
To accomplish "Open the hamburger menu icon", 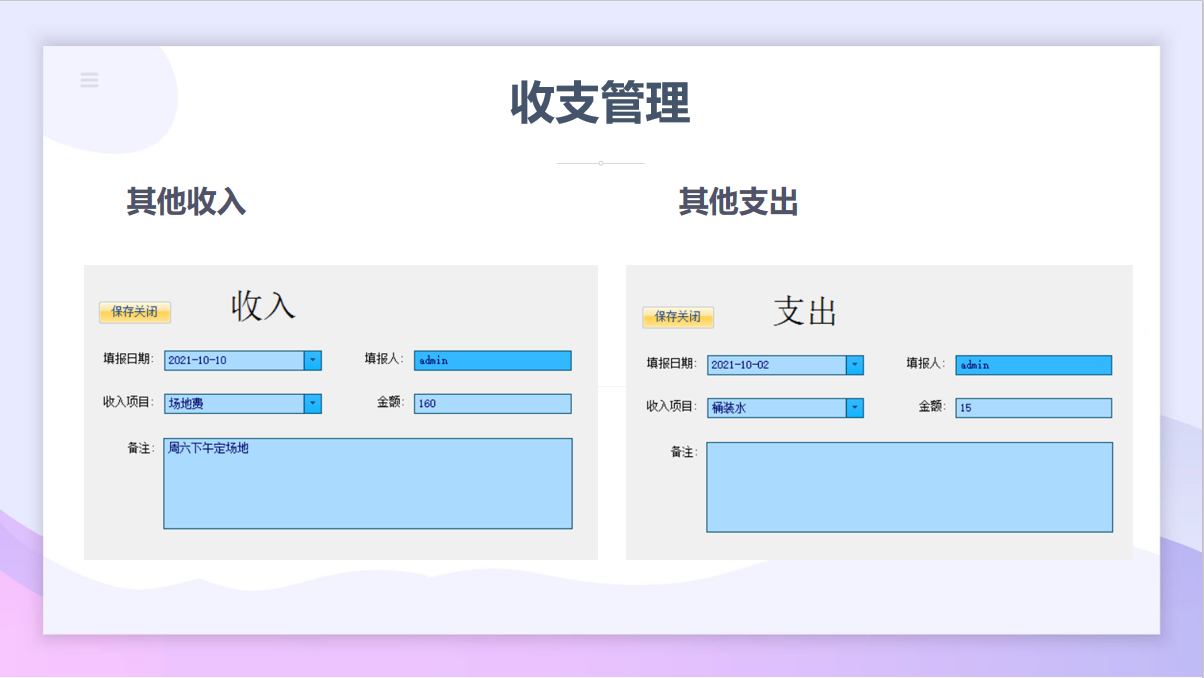I will point(89,80).
